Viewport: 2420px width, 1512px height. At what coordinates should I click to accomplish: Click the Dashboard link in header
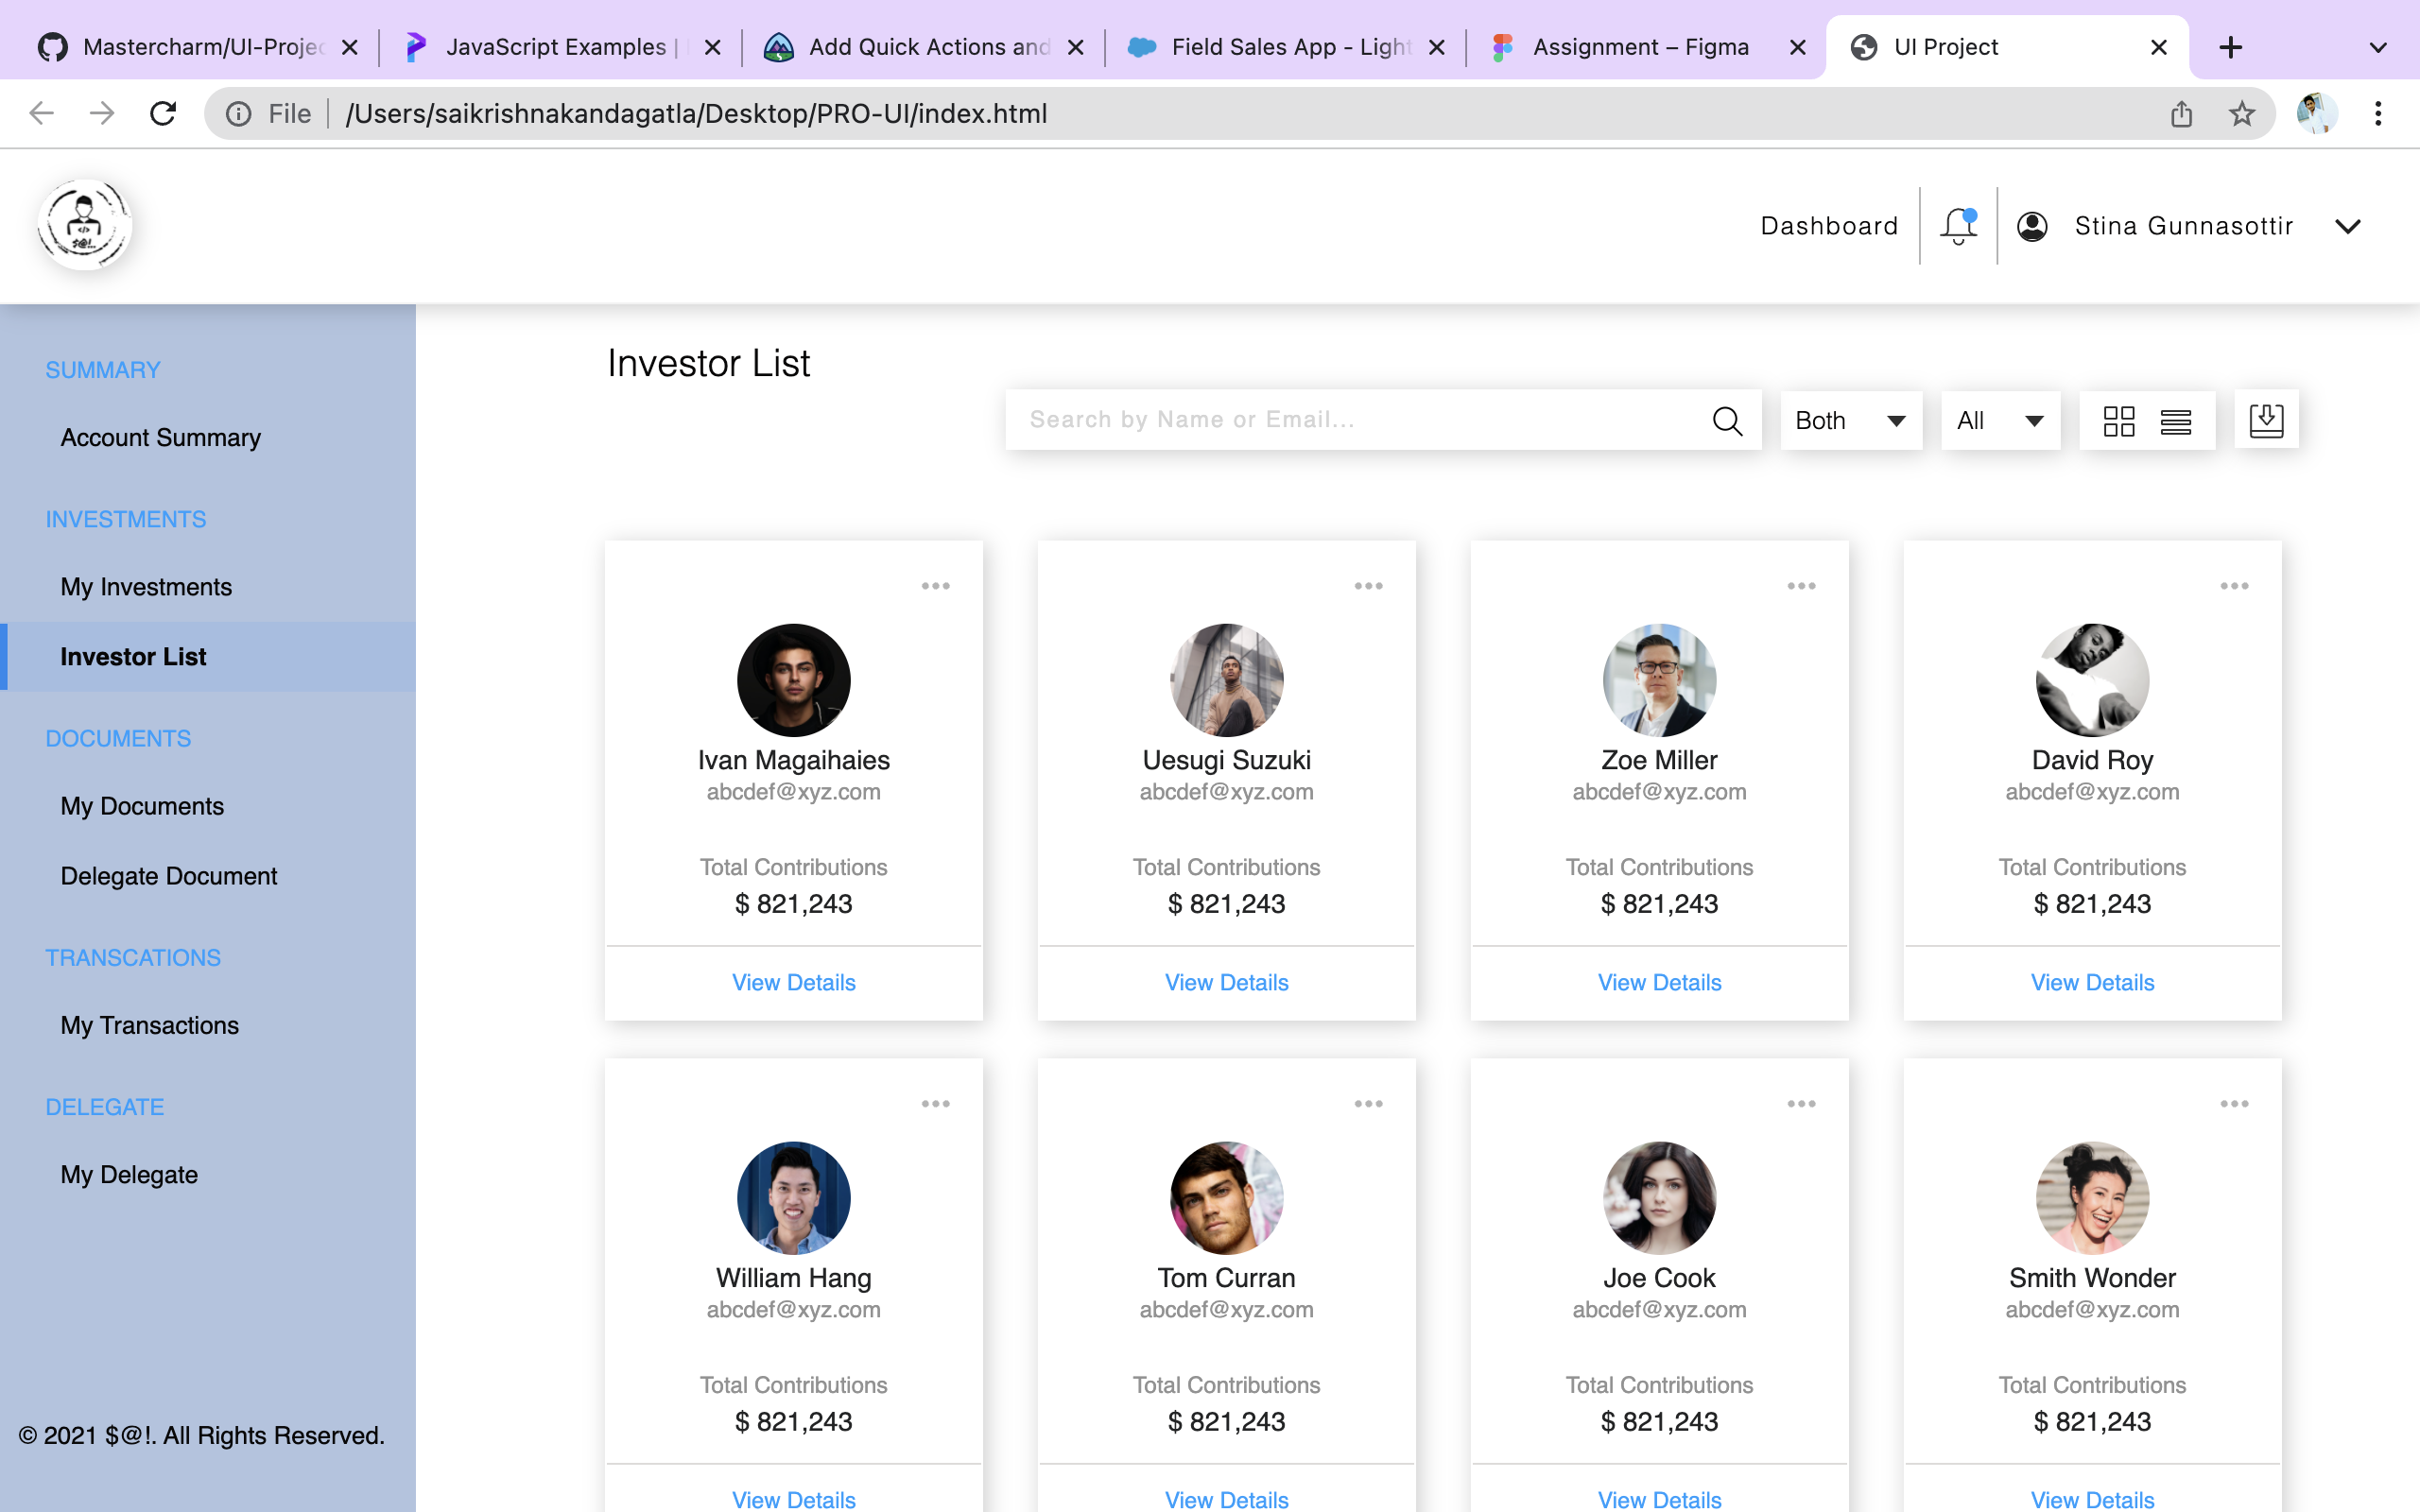(1829, 226)
